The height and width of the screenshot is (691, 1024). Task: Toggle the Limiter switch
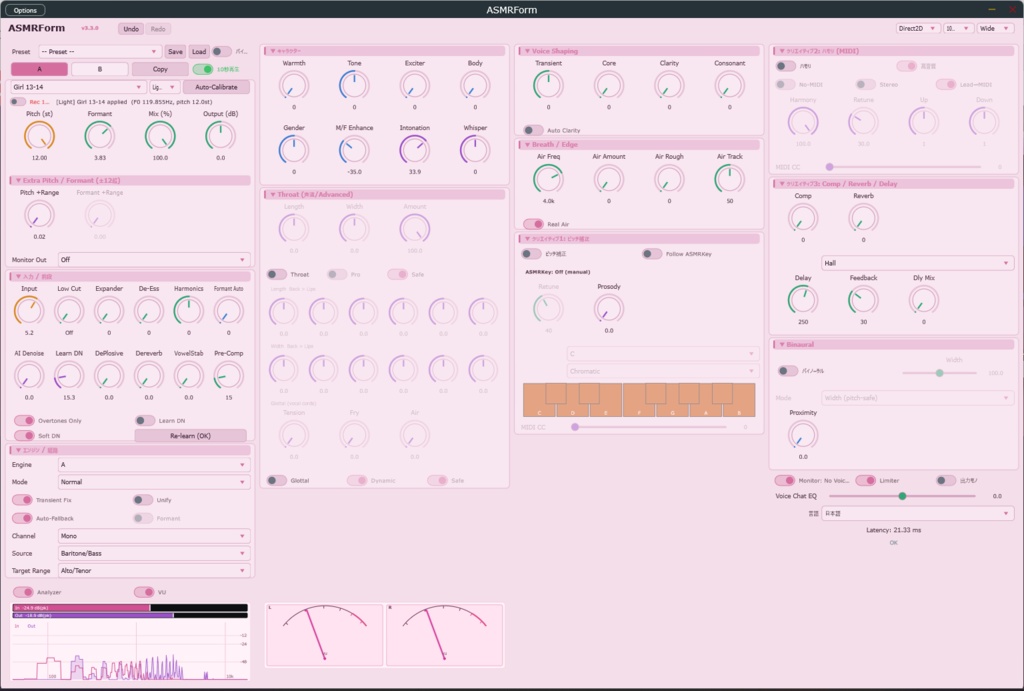tap(866, 481)
